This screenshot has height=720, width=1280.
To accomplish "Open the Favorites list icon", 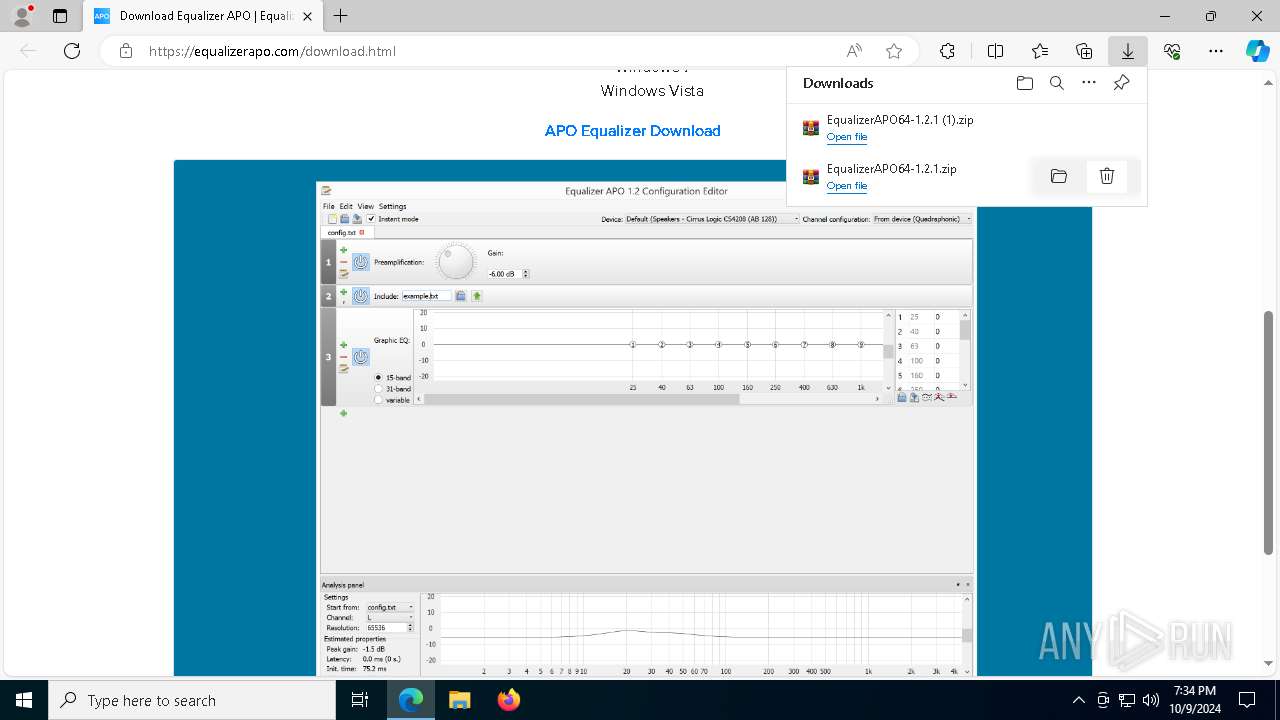I will pyautogui.click(x=1040, y=51).
